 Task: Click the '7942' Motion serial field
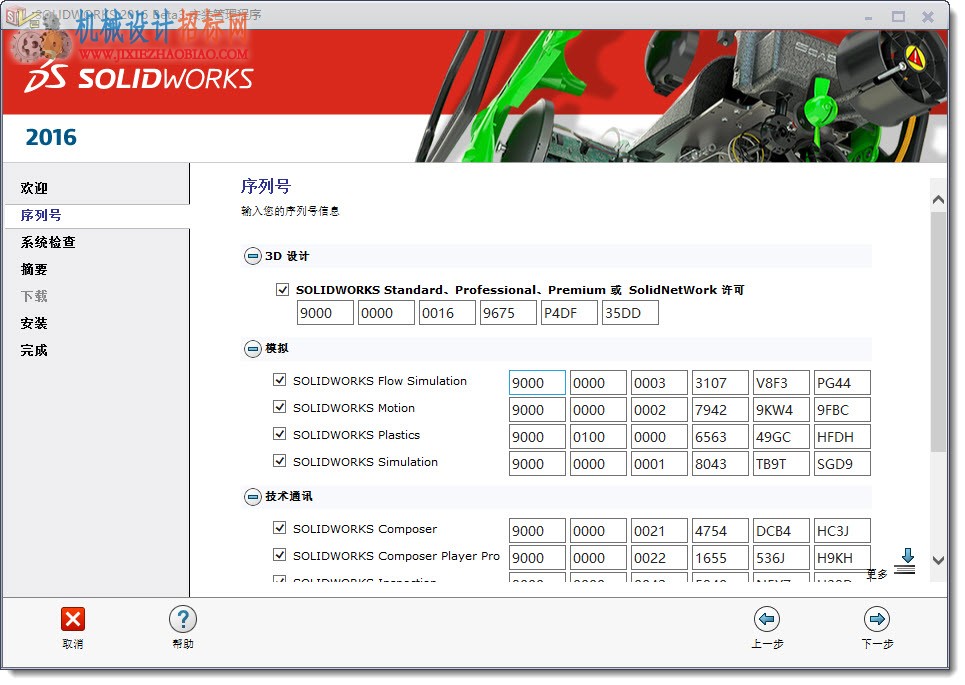720,410
